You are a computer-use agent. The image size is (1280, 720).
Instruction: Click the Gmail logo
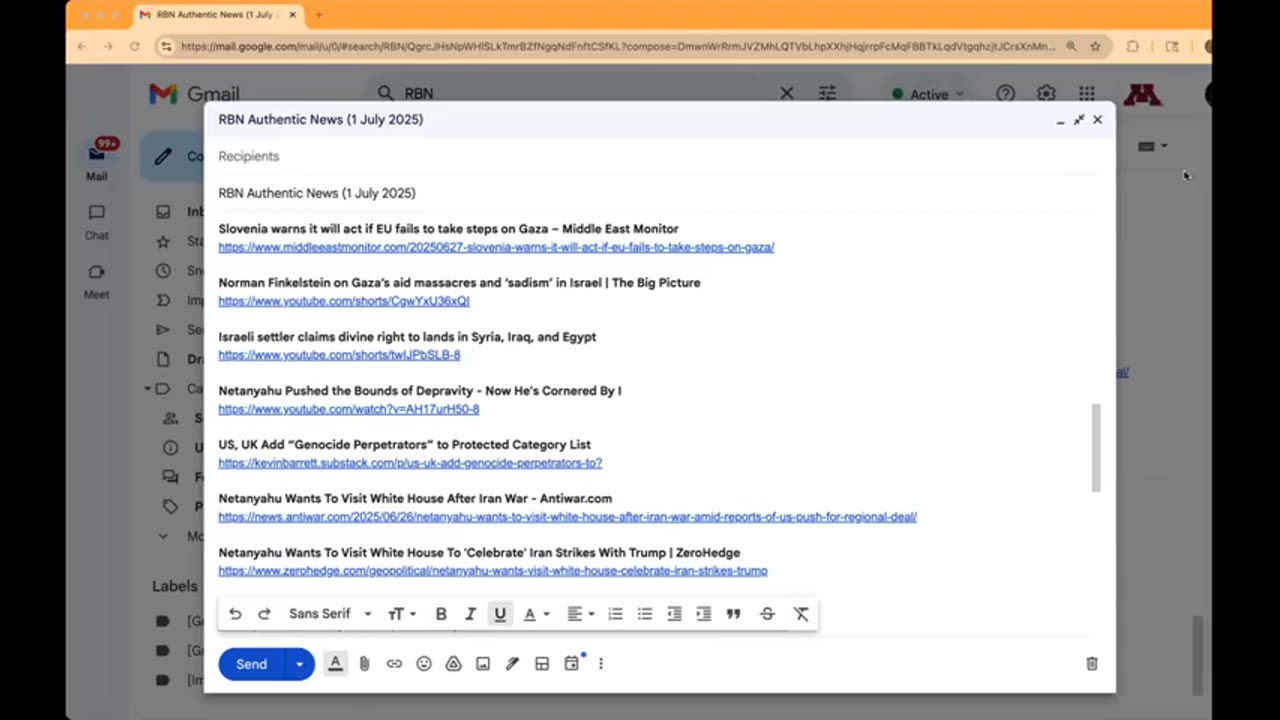pos(194,94)
